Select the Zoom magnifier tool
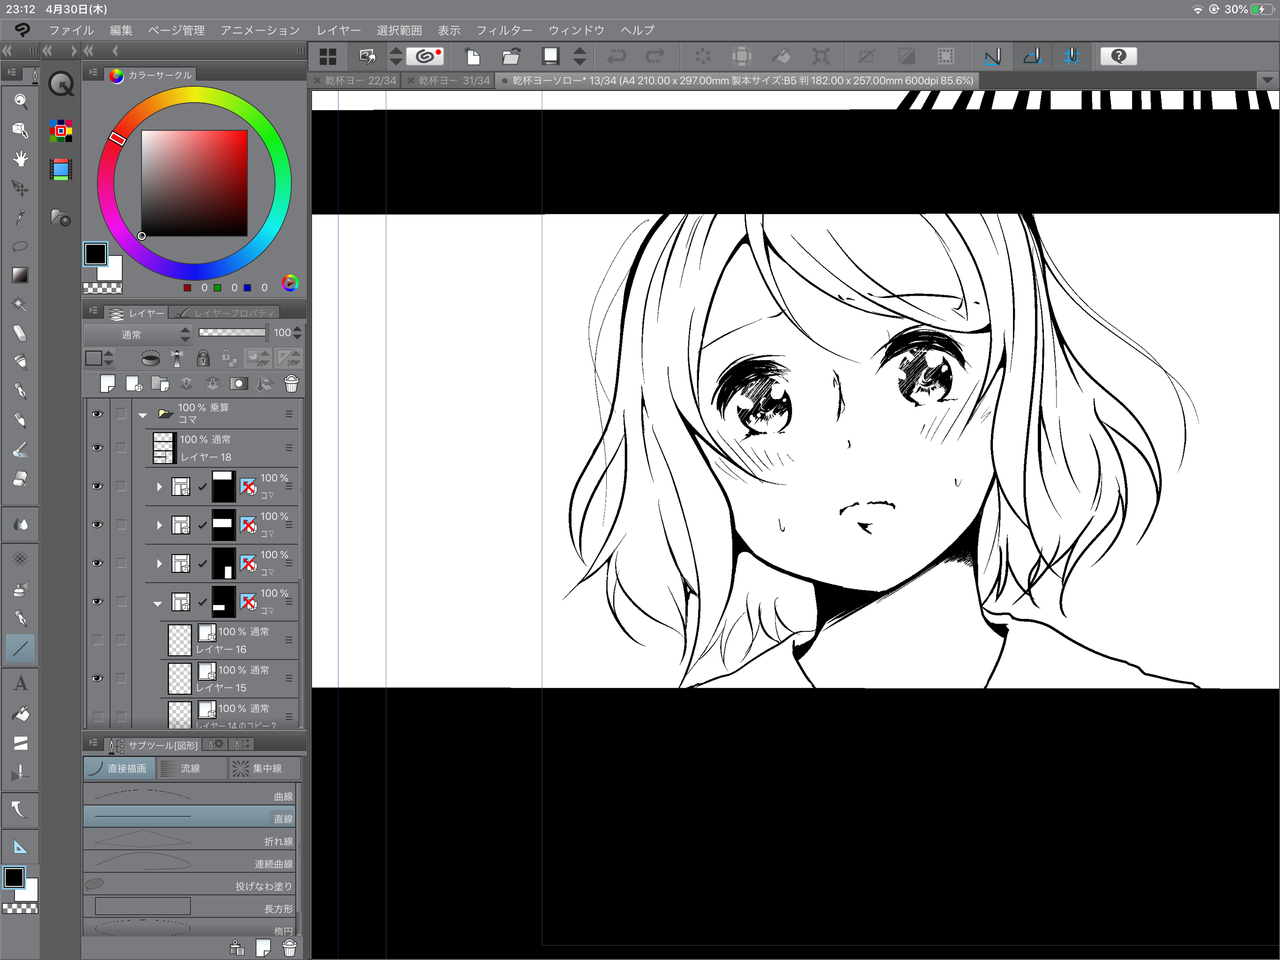This screenshot has height=960, width=1280. (x=20, y=100)
